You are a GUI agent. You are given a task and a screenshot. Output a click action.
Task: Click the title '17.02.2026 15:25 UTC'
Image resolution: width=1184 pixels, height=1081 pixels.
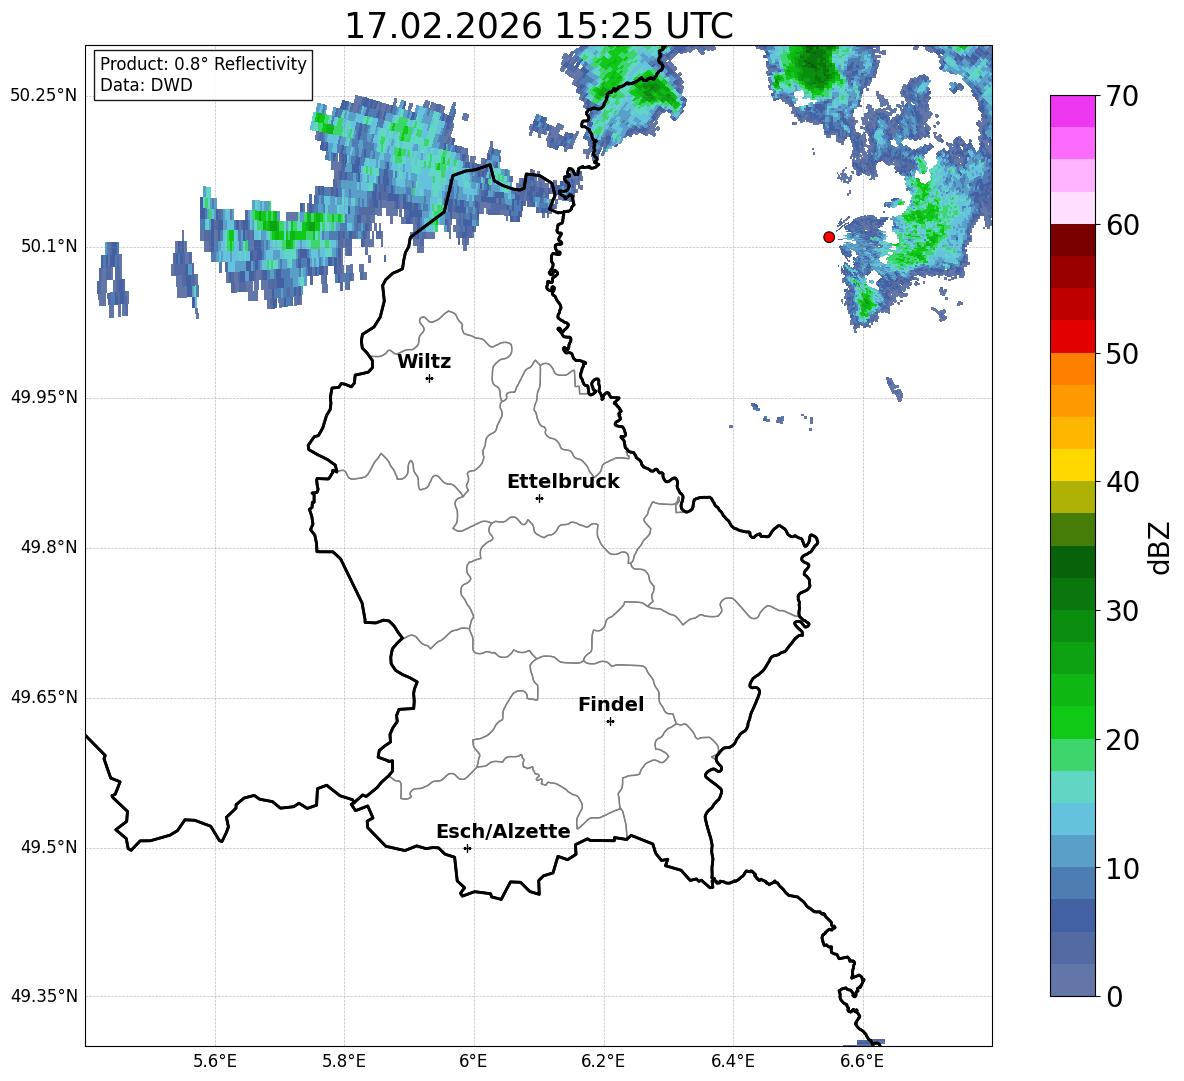(539, 26)
